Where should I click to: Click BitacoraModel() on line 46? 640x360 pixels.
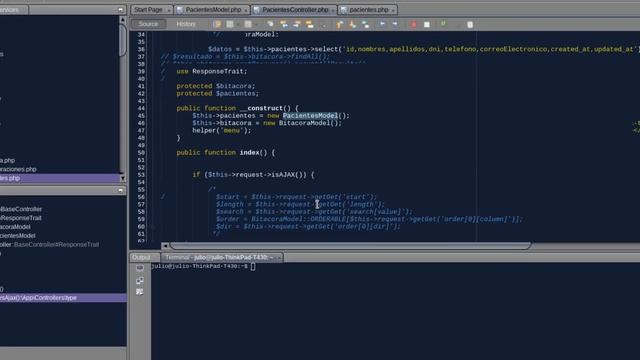[x=310, y=123]
